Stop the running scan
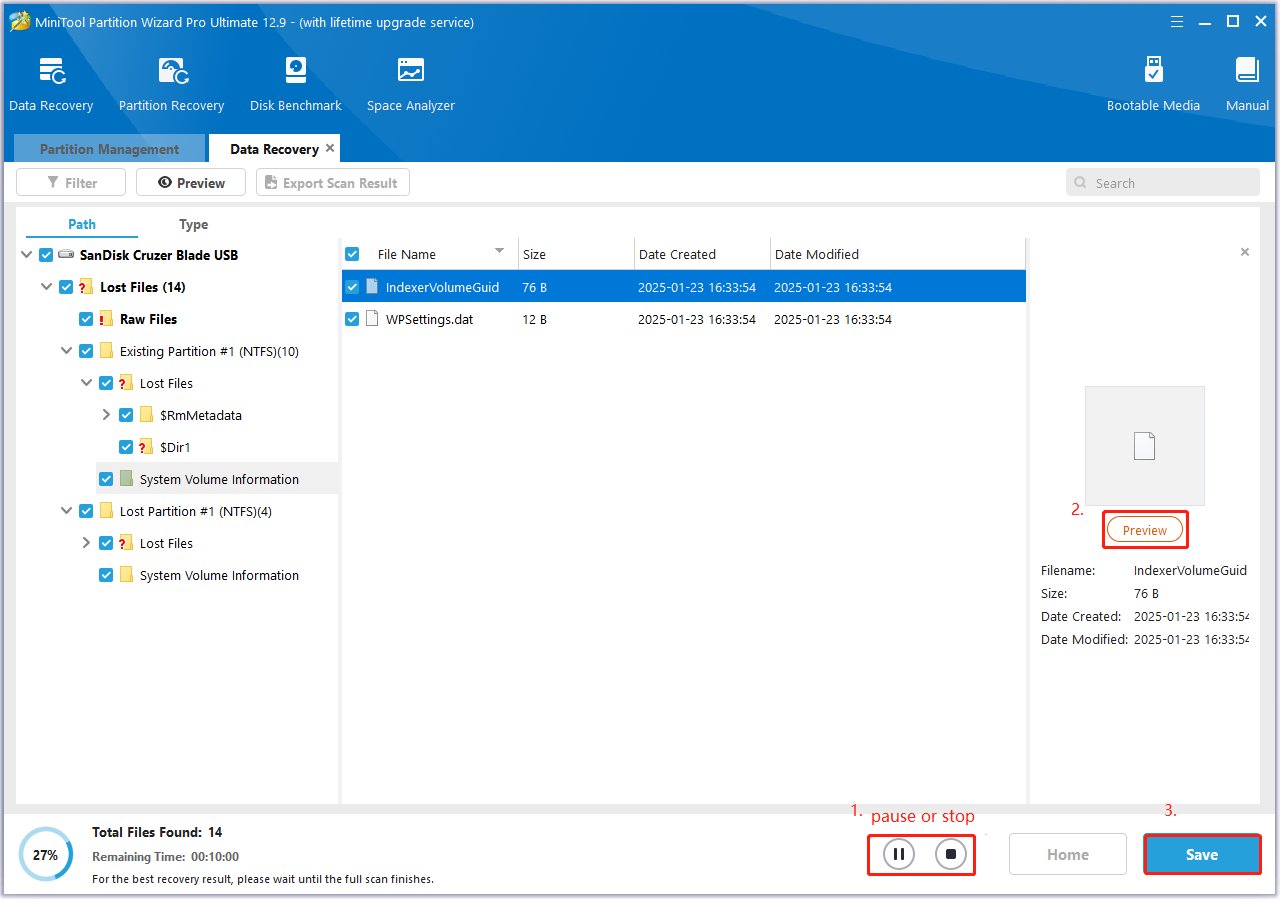Screen dimensions: 1280x903 [x=952, y=854]
